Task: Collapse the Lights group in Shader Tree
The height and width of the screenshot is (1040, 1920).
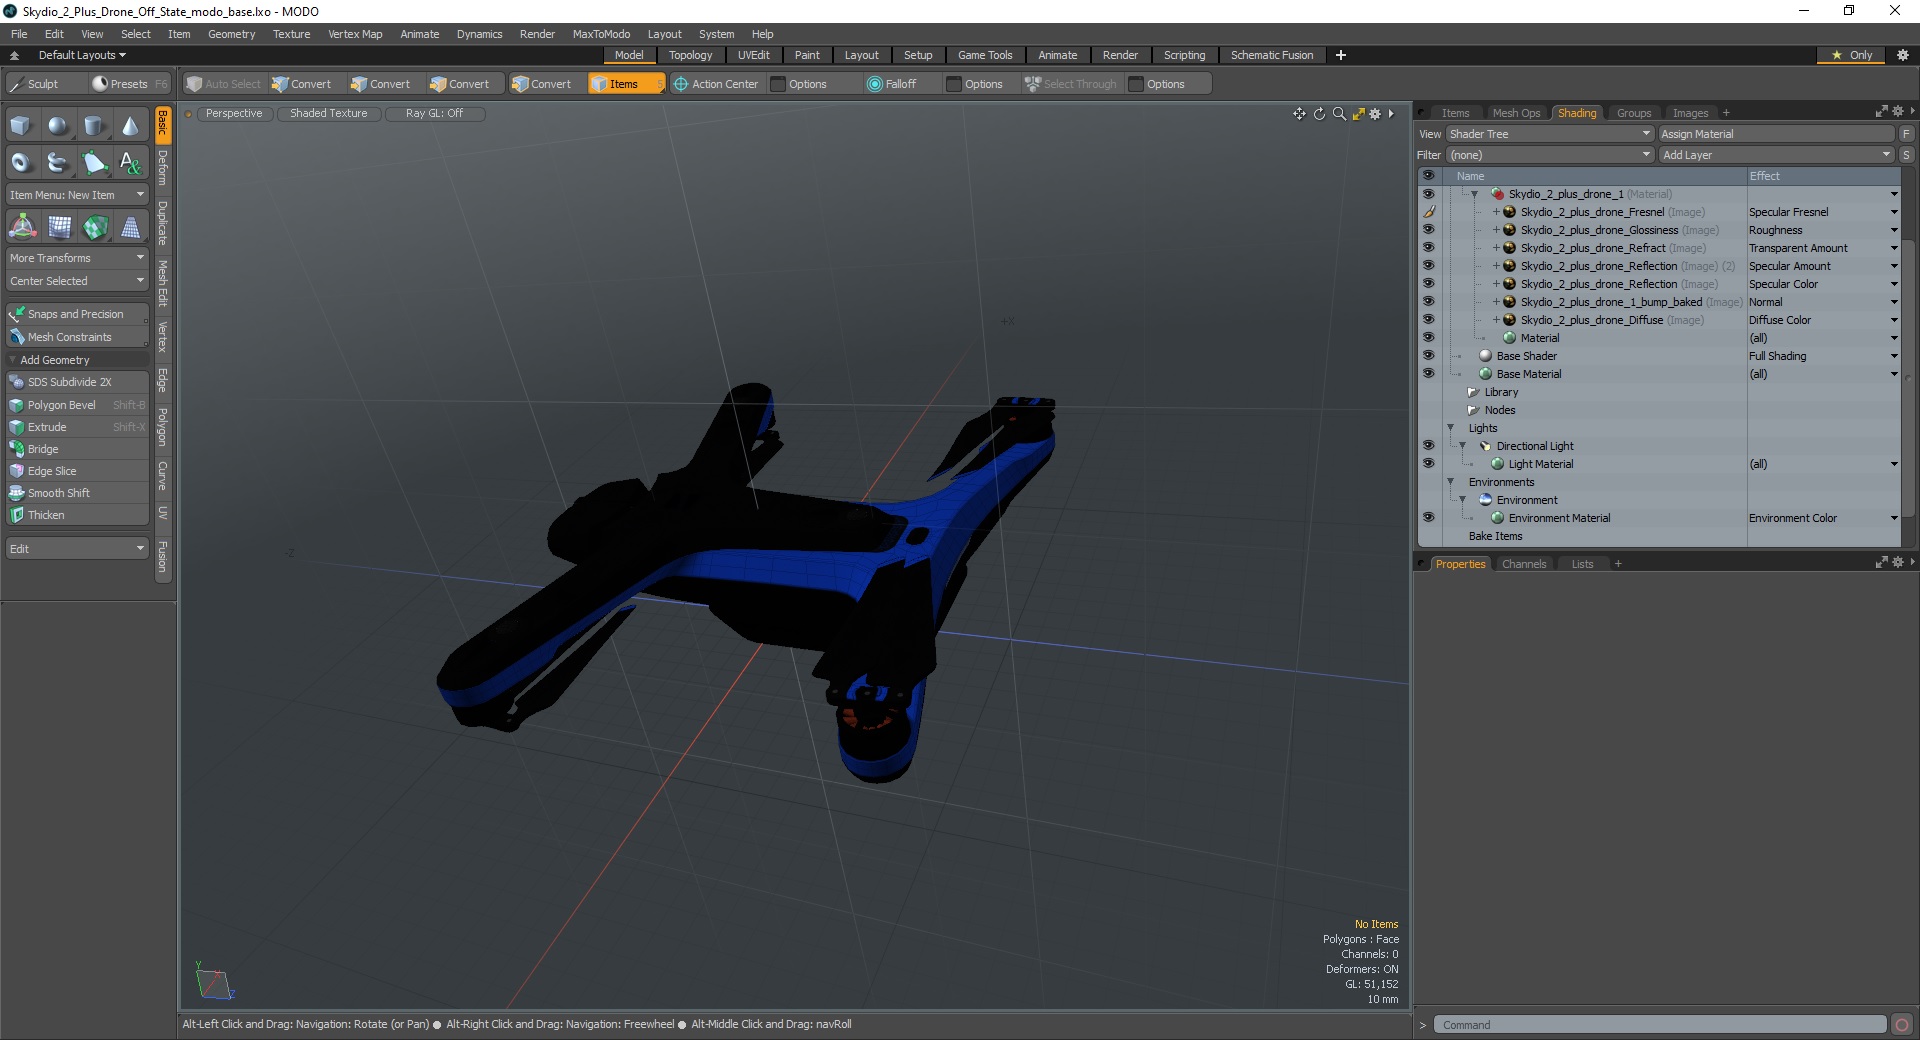Action: (1451, 428)
